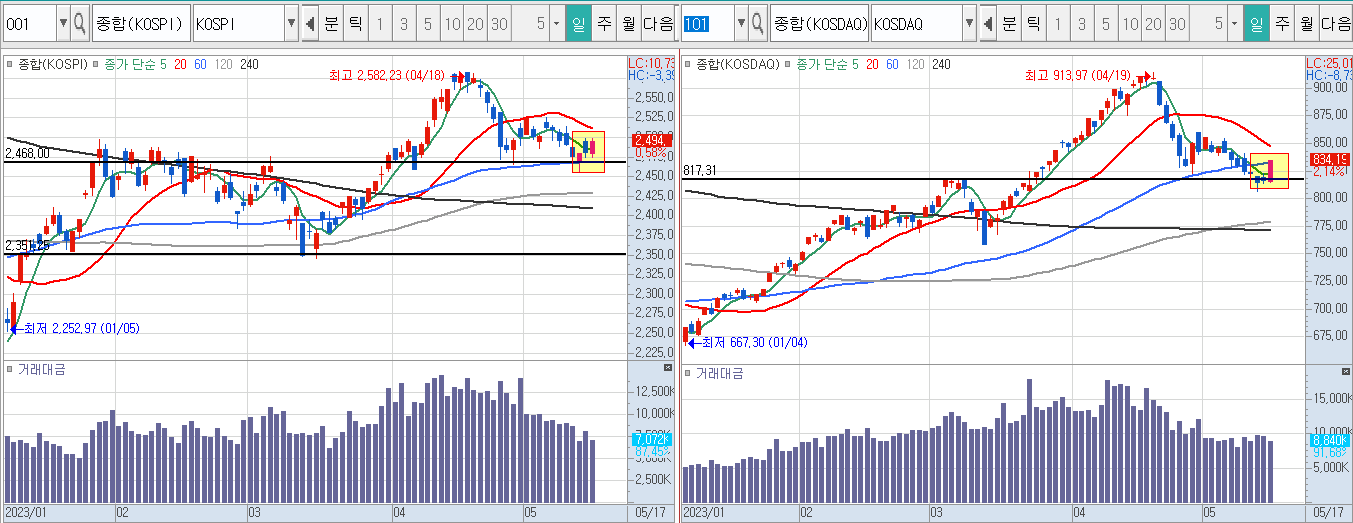1353x523 pixels.
Task: Click the small square marker before 종합(KOSDAQ) legend
Action: pos(689,64)
